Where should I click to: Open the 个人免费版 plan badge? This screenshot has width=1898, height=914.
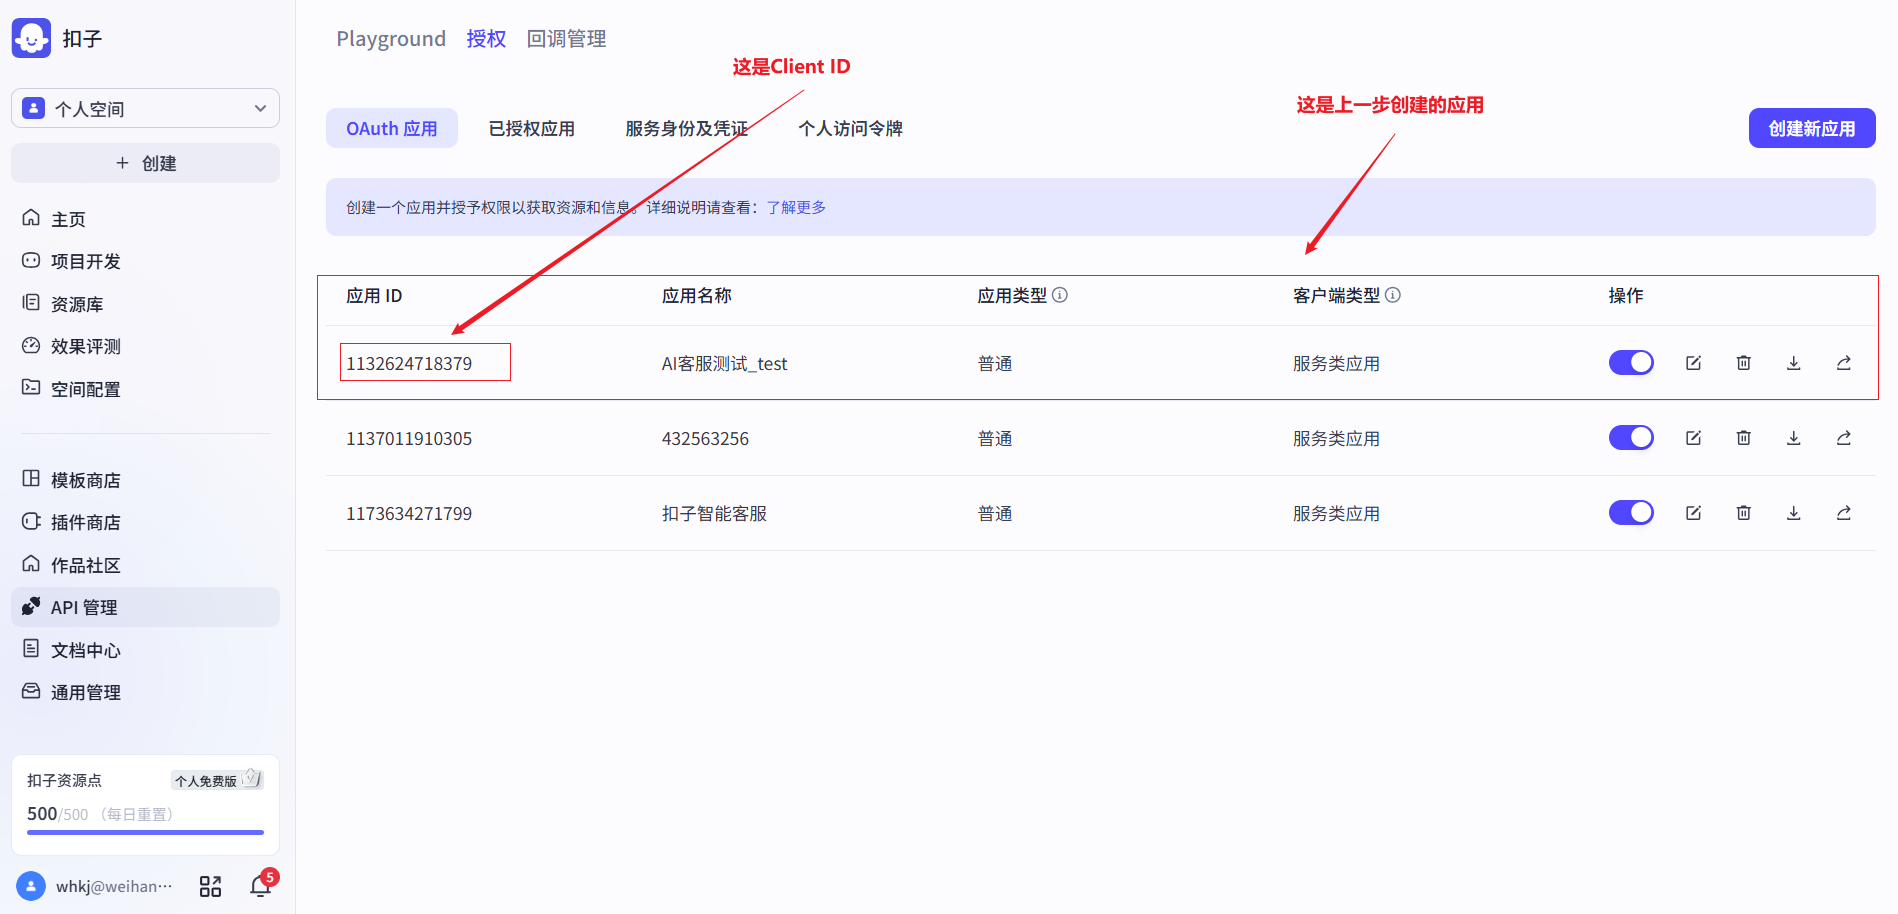pos(215,780)
